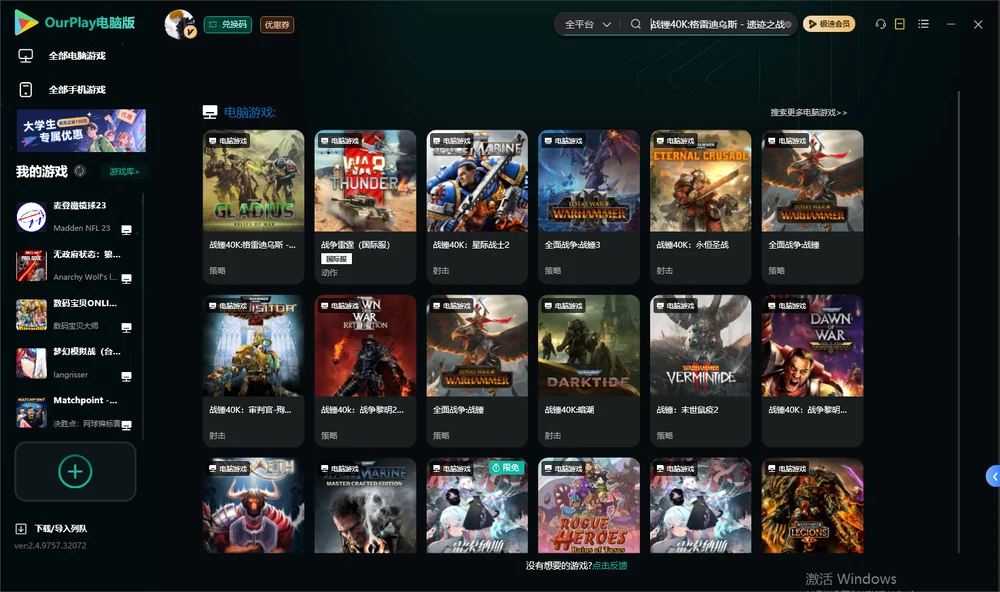This screenshot has width=1000, height=592.
Task: Expand the blue side panel arrow at right edge
Action: tap(993, 477)
